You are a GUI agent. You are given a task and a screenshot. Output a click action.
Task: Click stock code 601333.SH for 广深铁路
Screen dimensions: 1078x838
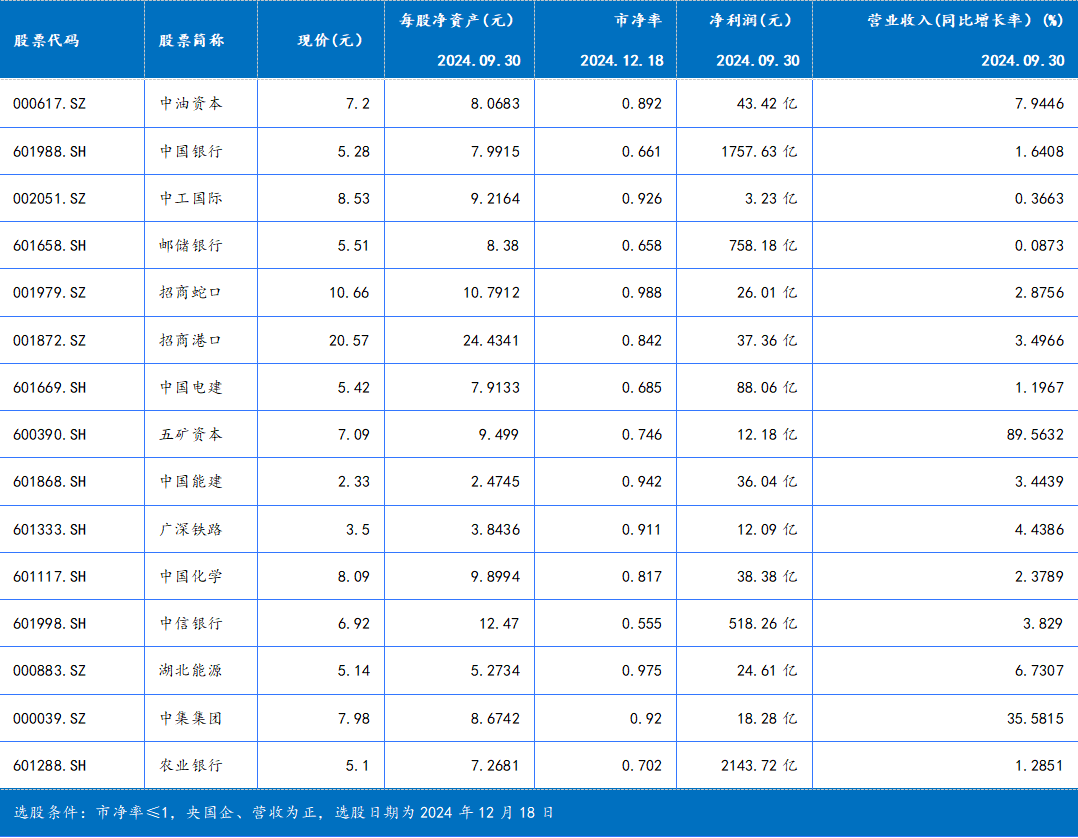tap(49, 530)
